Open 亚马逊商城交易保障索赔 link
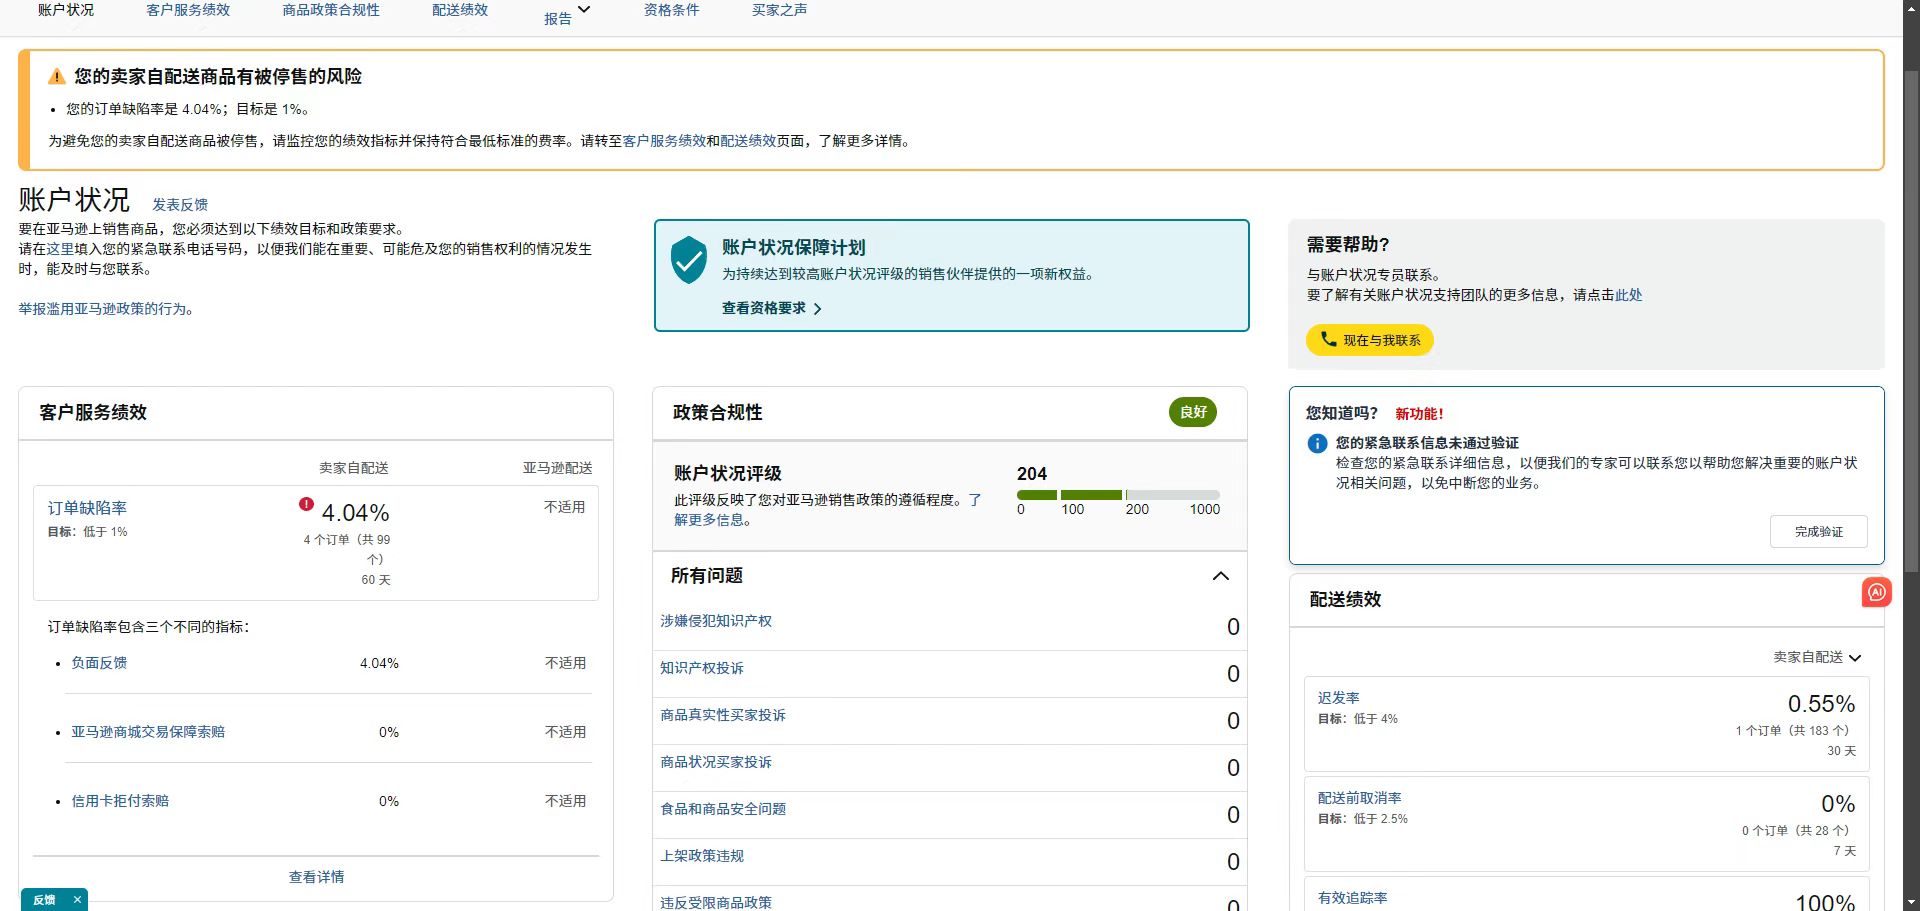The height and width of the screenshot is (911, 1920). tap(148, 732)
